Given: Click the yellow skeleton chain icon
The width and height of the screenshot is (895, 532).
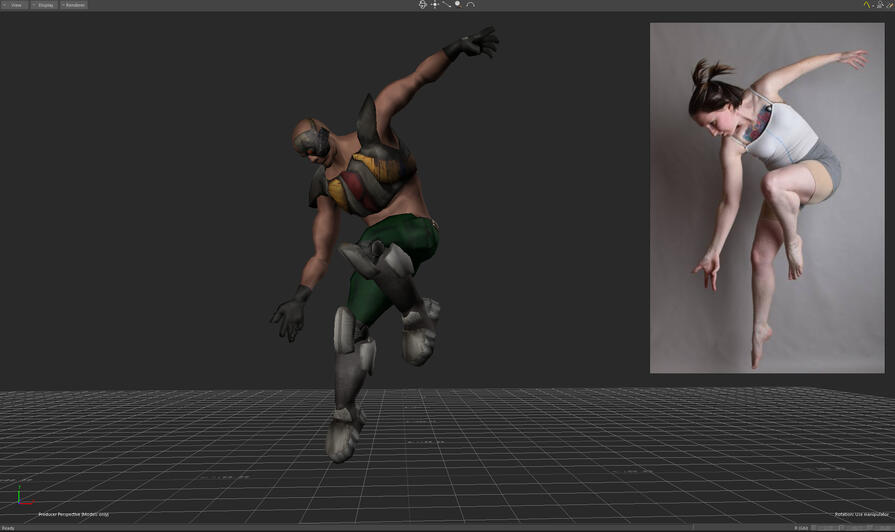Looking at the screenshot, I should tap(867, 5).
